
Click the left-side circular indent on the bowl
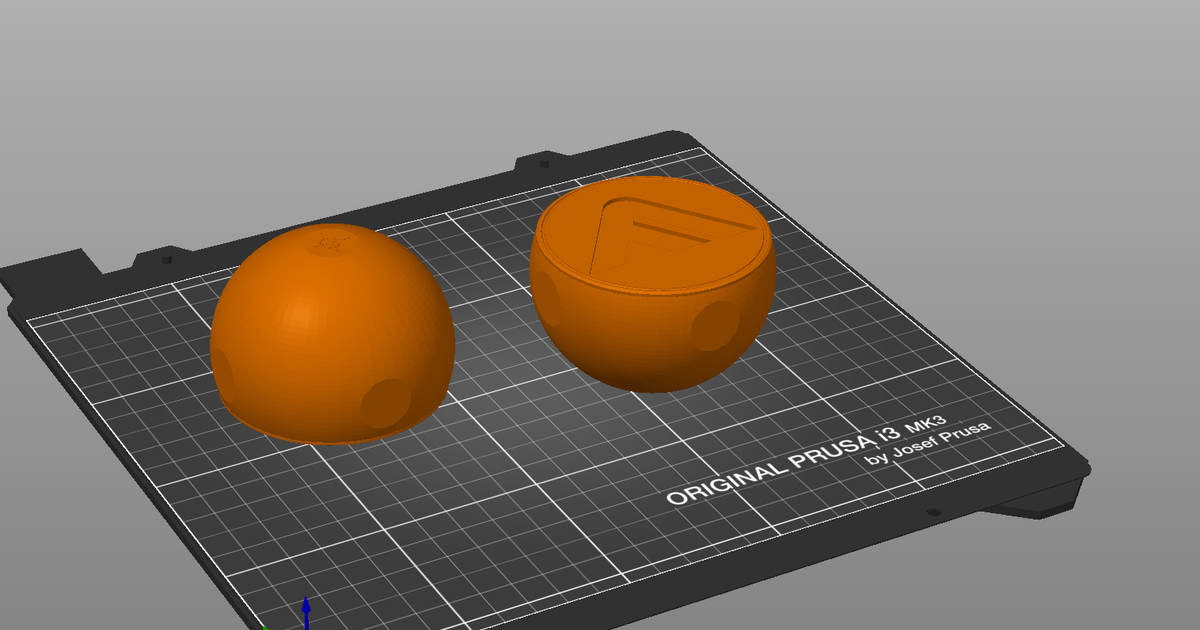pyautogui.click(x=547, y=299)
